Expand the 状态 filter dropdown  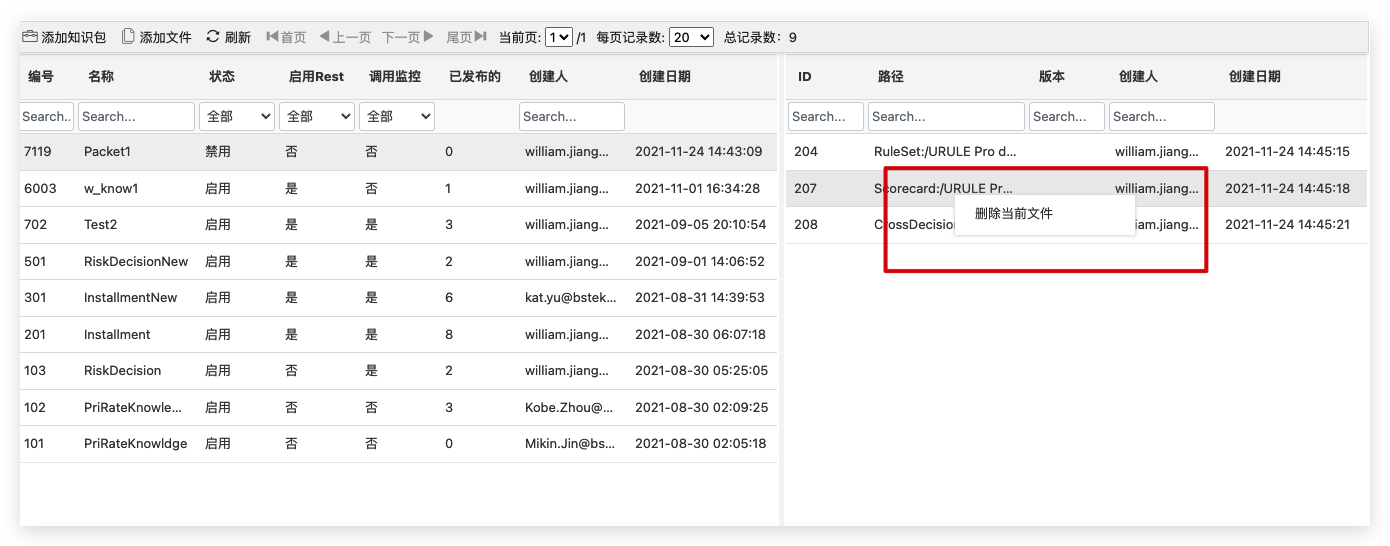[237, 117]
